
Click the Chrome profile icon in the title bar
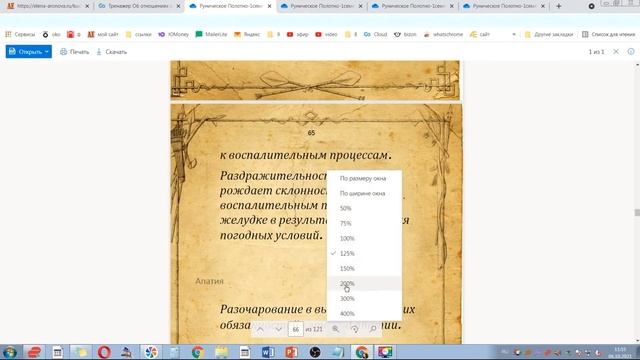pos(591,6)
